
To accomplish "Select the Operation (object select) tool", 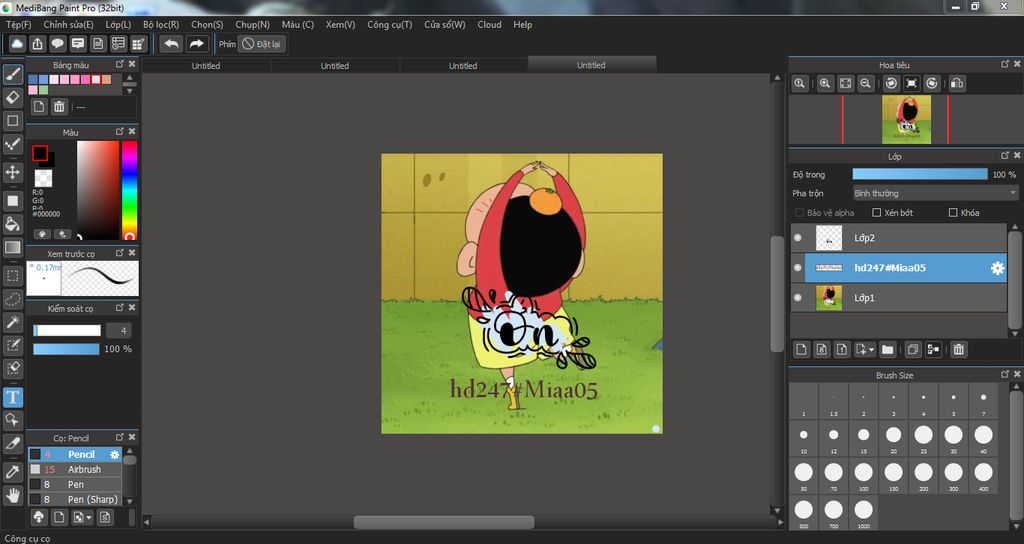I will [x=12, y=420].
